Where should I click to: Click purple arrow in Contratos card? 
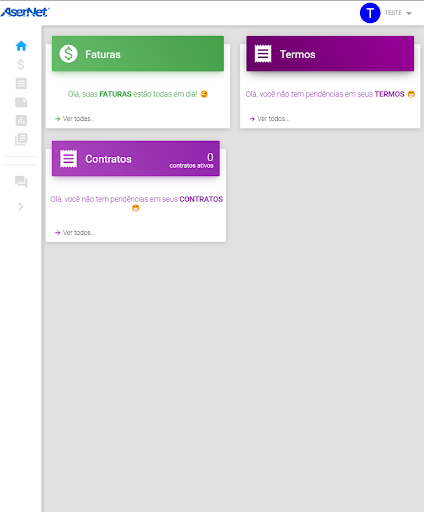click(58, 233)
